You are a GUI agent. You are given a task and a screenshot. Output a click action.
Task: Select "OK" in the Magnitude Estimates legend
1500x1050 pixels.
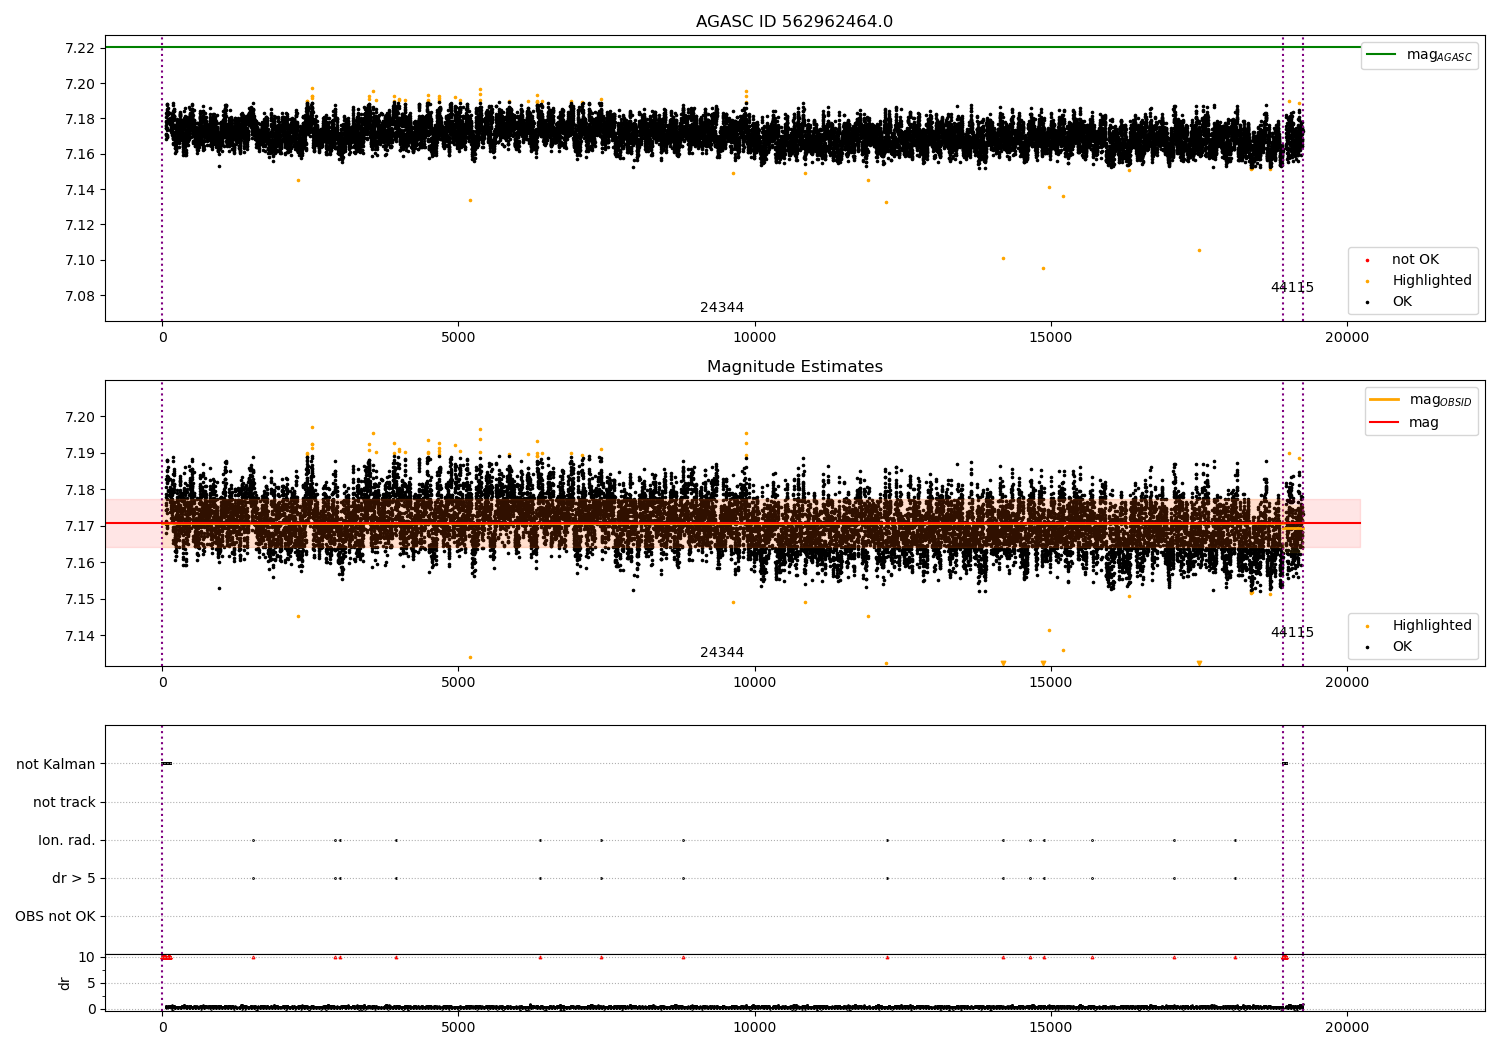click(1402, 647)
